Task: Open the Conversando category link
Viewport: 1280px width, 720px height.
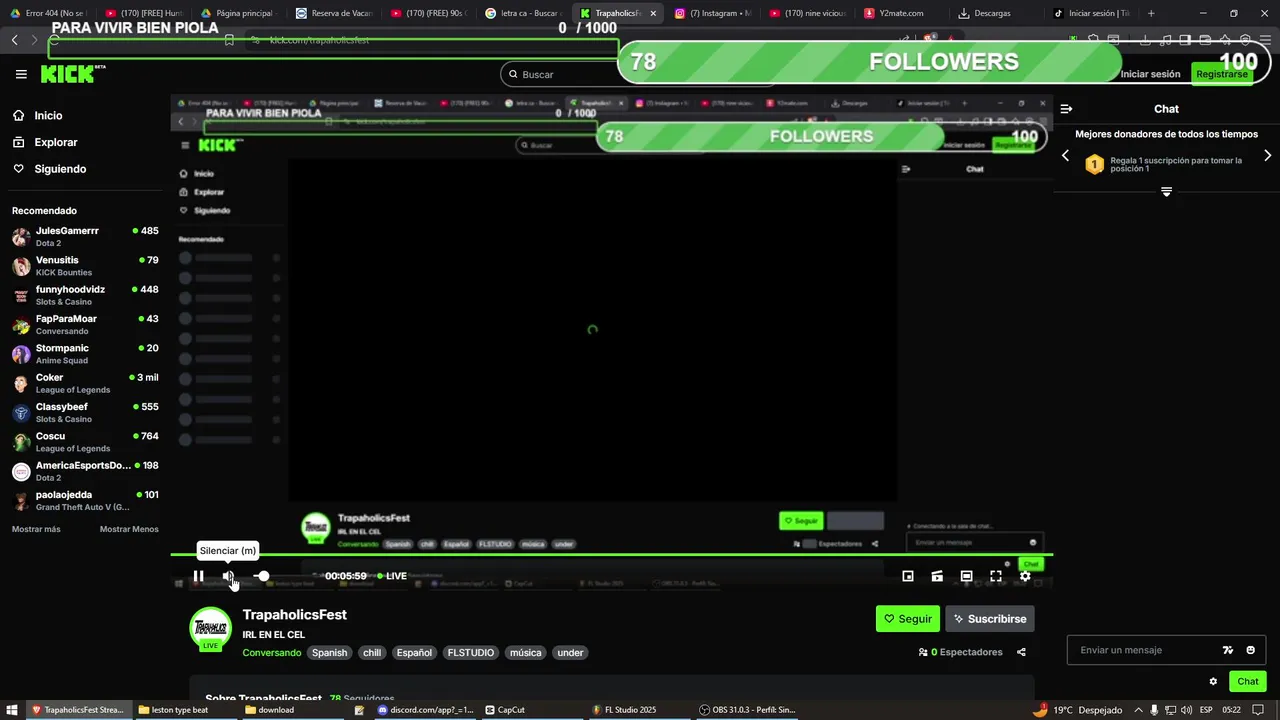Action: point(272,653)
